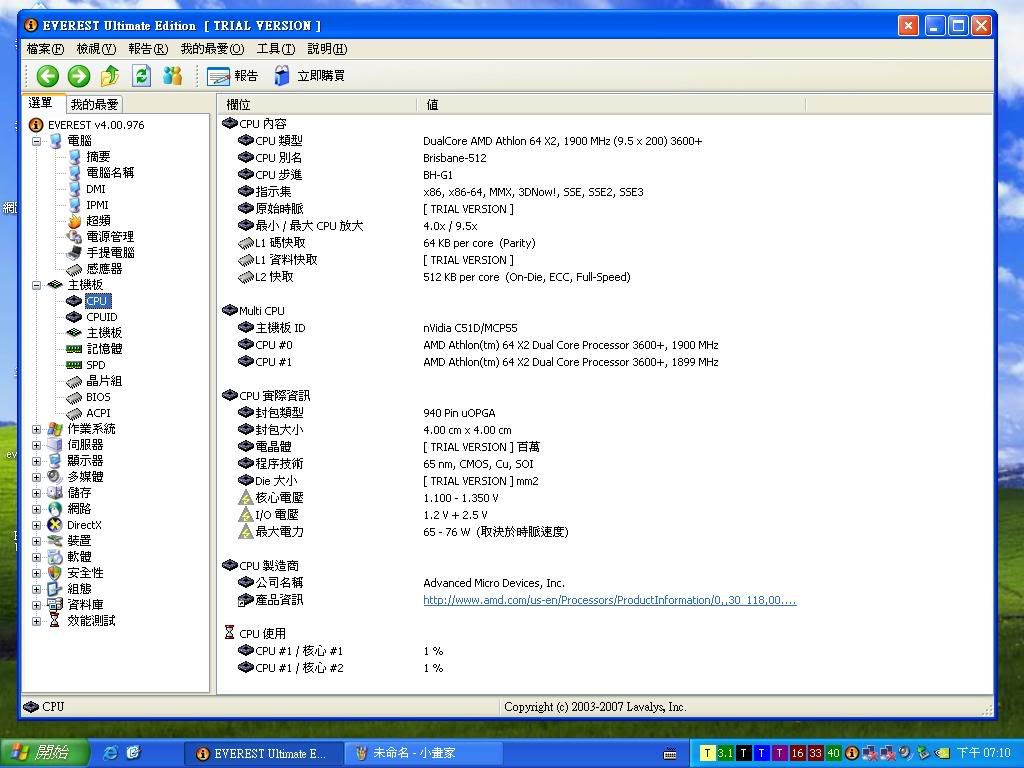The height and width of the screenshot is (768, 1024).
Task: Click the keyboard language bar icon
Action: coord(669,754)
